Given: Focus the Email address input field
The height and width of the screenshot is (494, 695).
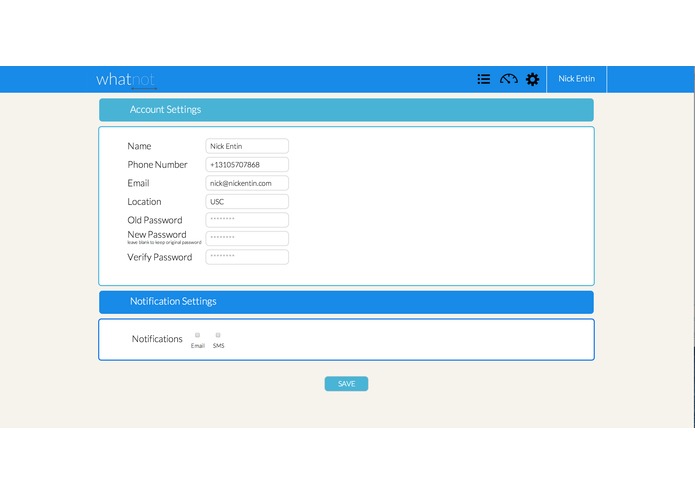Looking at the screenshot, I should click(x=247, y=183).
